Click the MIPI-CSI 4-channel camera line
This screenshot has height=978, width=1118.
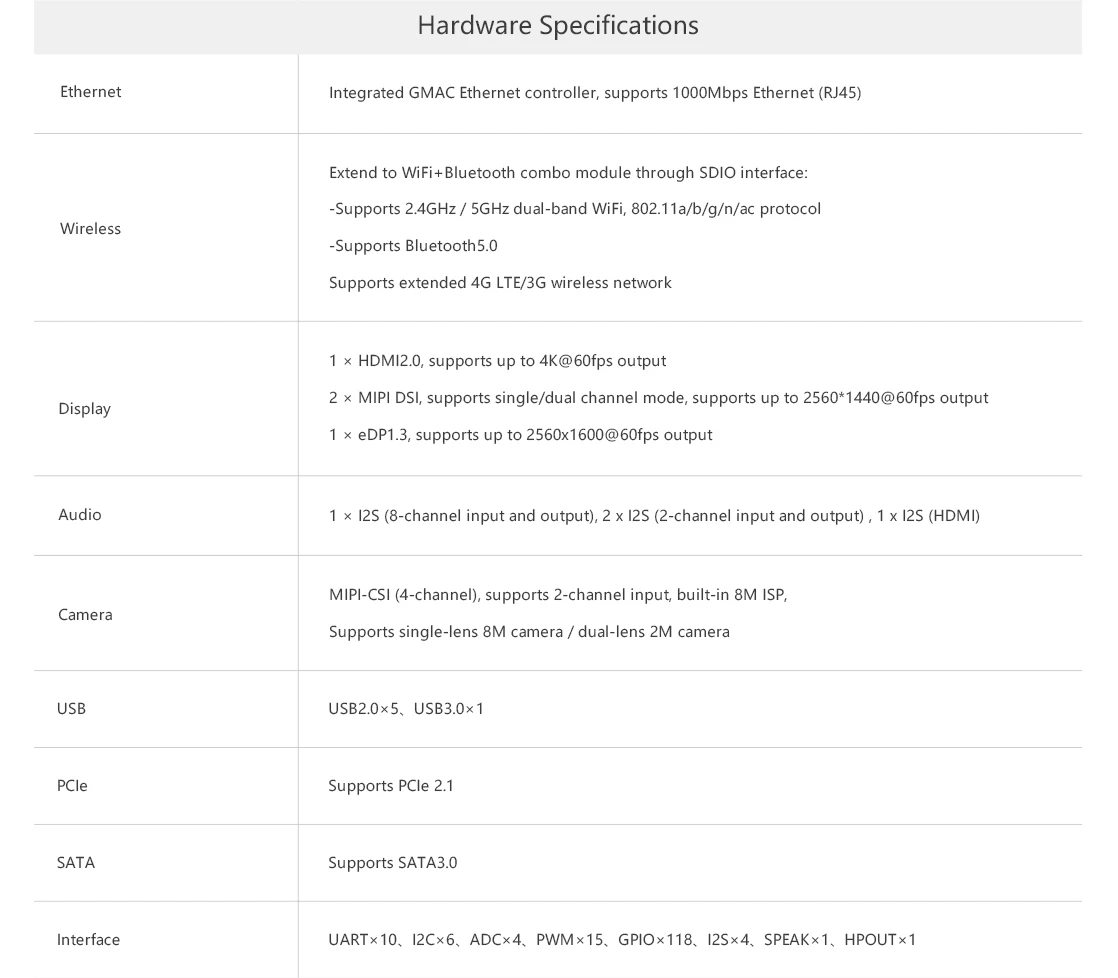point(557,595)
